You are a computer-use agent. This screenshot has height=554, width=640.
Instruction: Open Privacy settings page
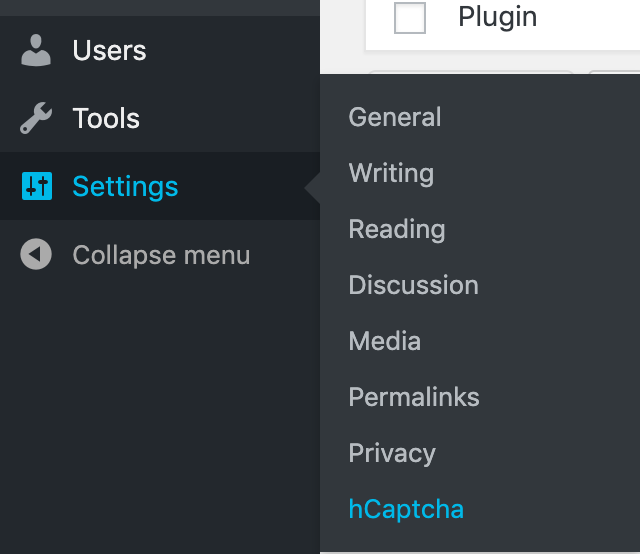coord(392,453)
